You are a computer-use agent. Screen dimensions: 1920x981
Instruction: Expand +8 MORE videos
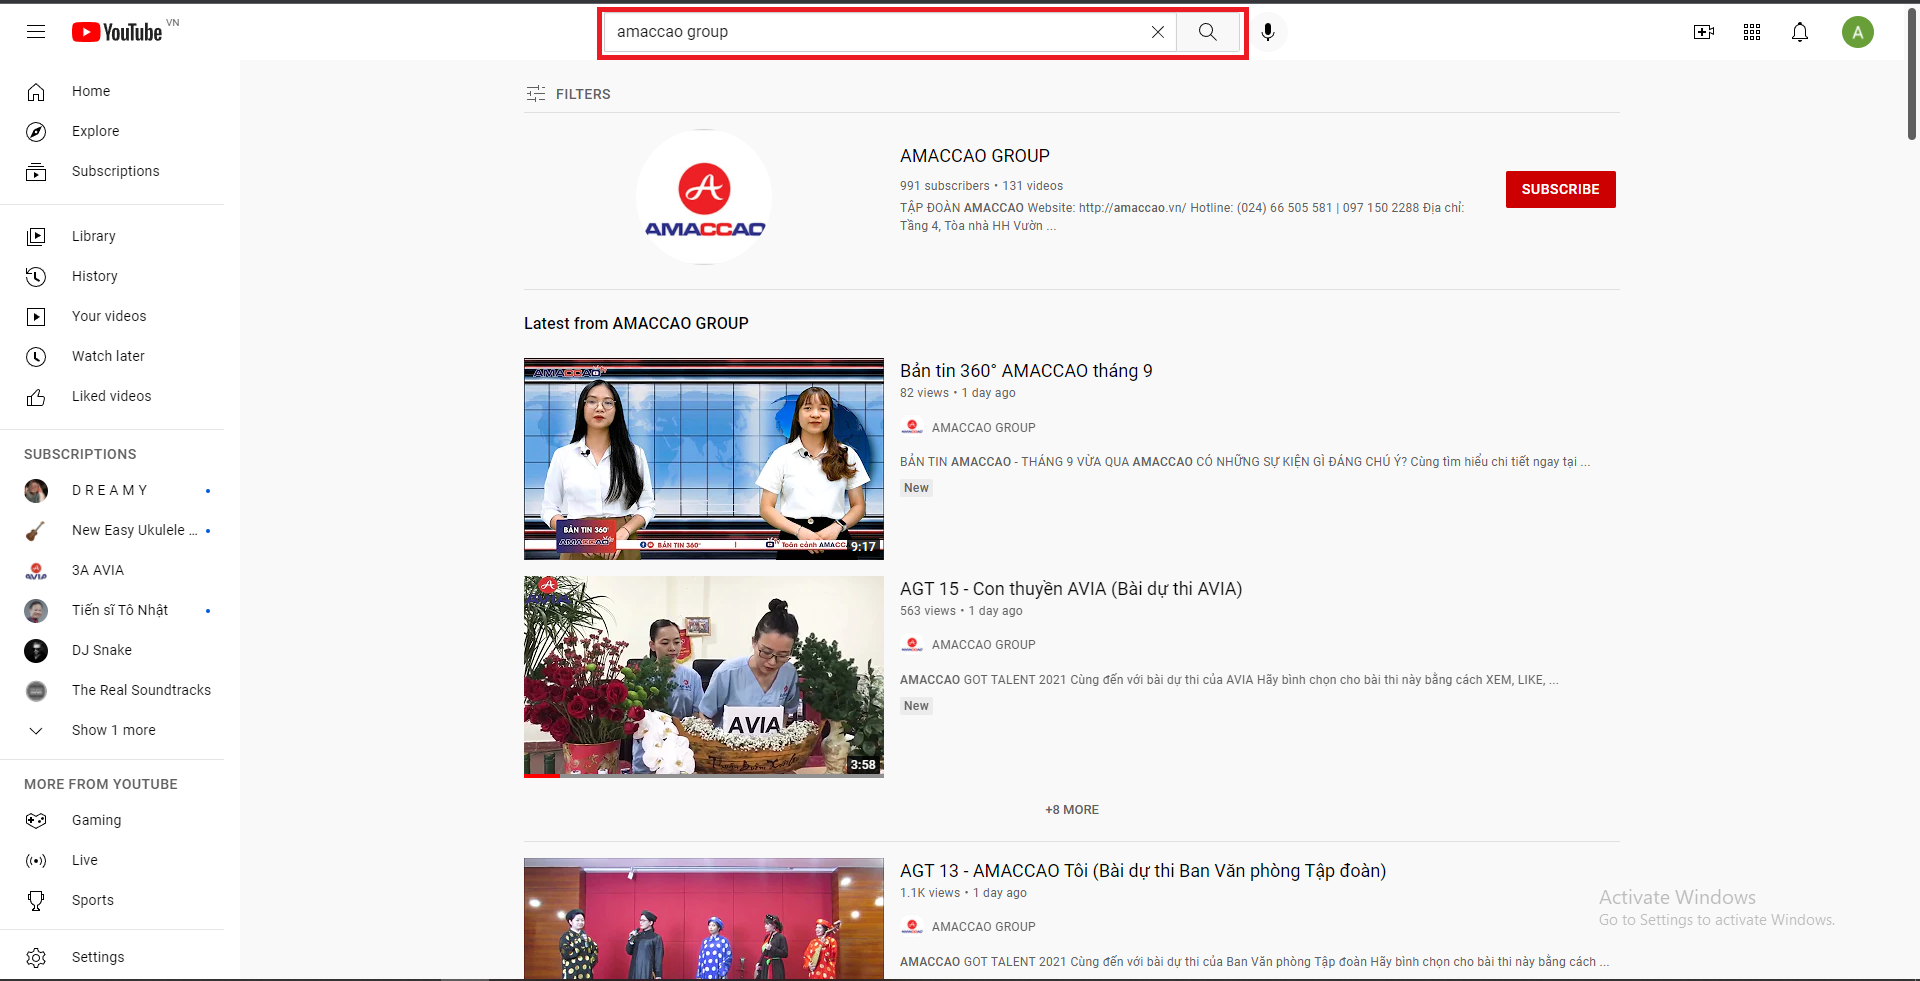[1072, 810]
